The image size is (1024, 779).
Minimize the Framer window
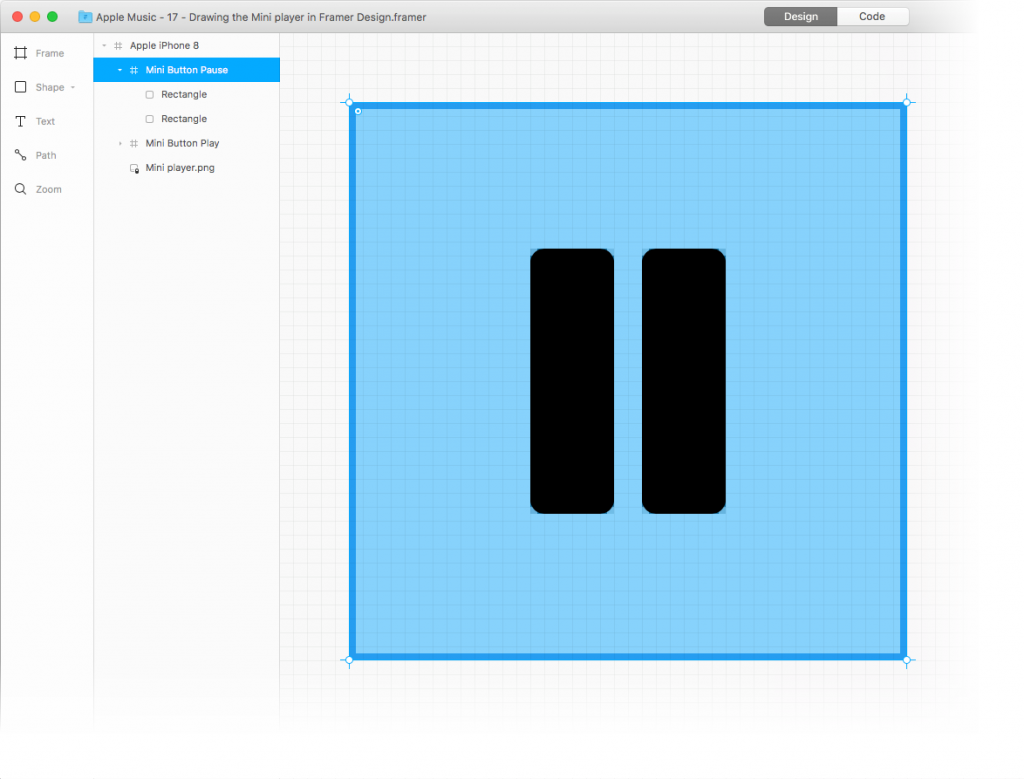click(35, 17)
